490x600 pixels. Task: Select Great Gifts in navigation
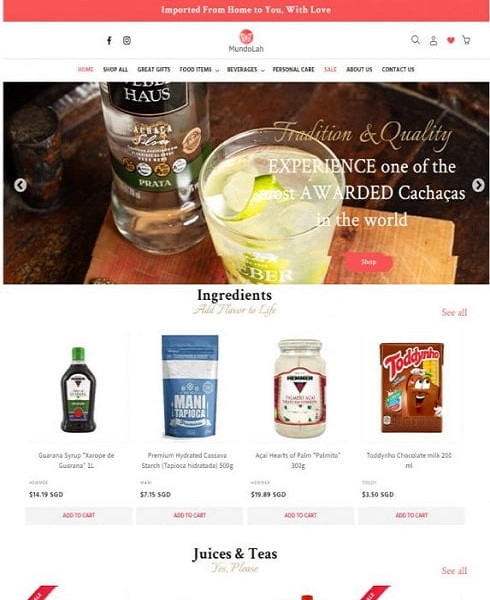click(154, 70)
